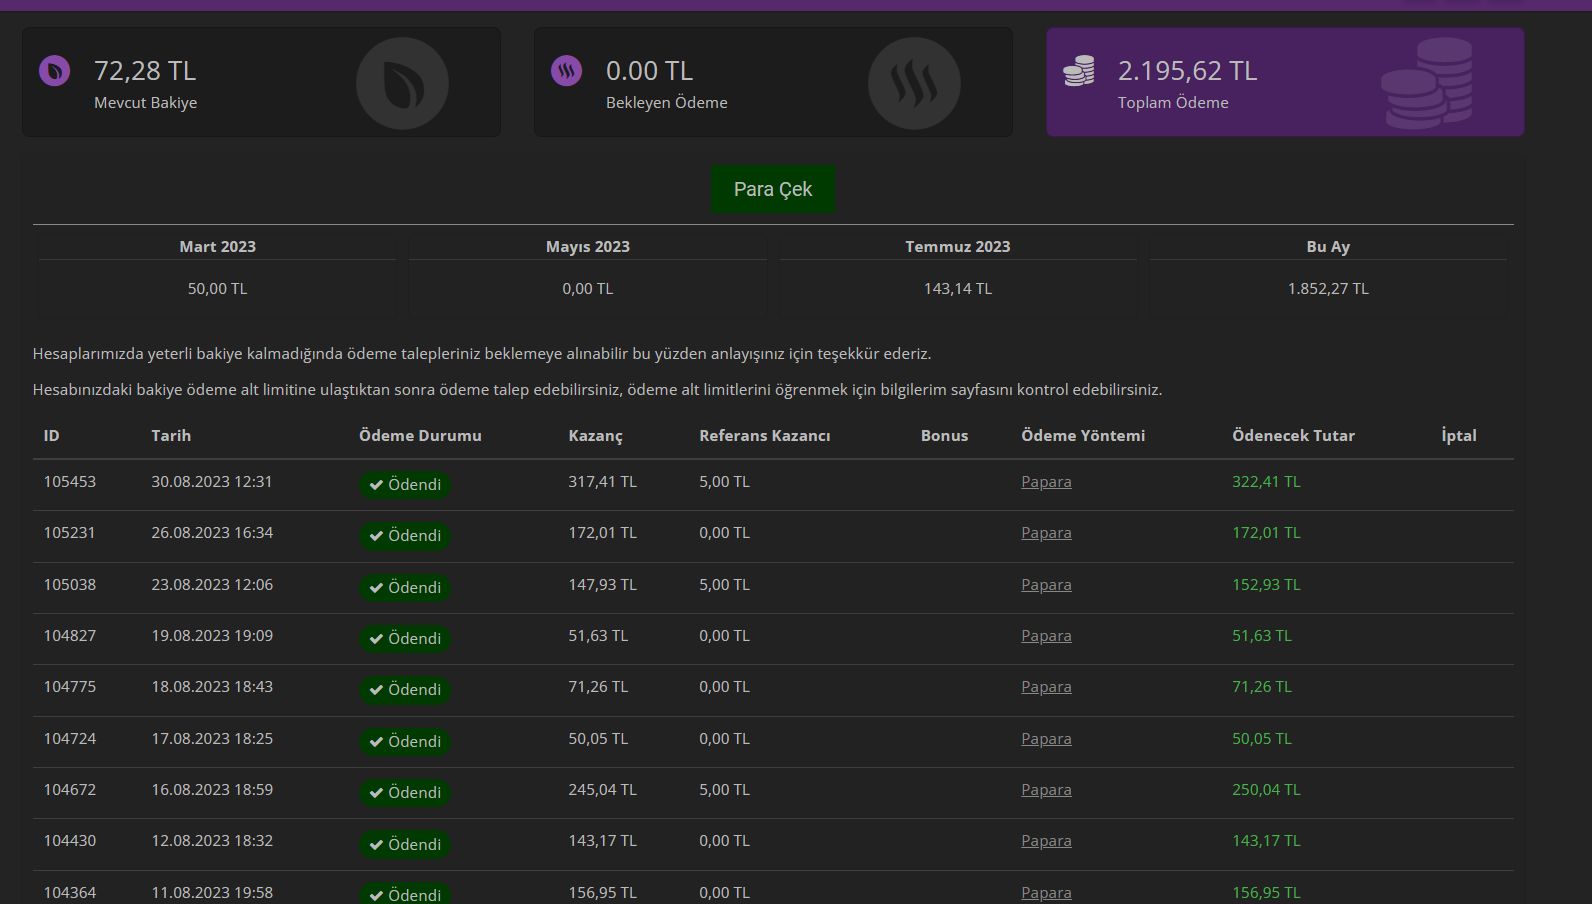Viewport: 1592px width, 904px height.
Task: Click the Ödendi badge for ID 104775
Action: point(405,690)
